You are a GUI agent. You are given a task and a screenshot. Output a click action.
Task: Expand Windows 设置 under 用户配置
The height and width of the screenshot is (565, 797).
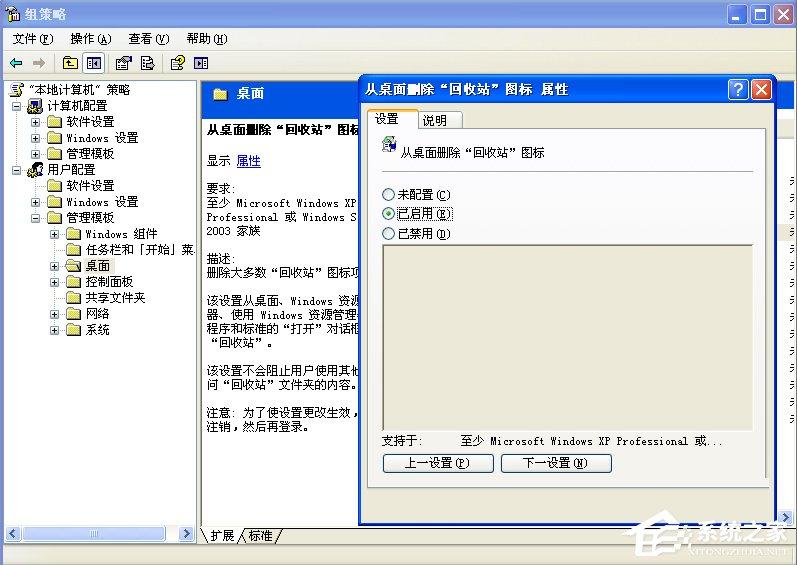pos(36,202)
